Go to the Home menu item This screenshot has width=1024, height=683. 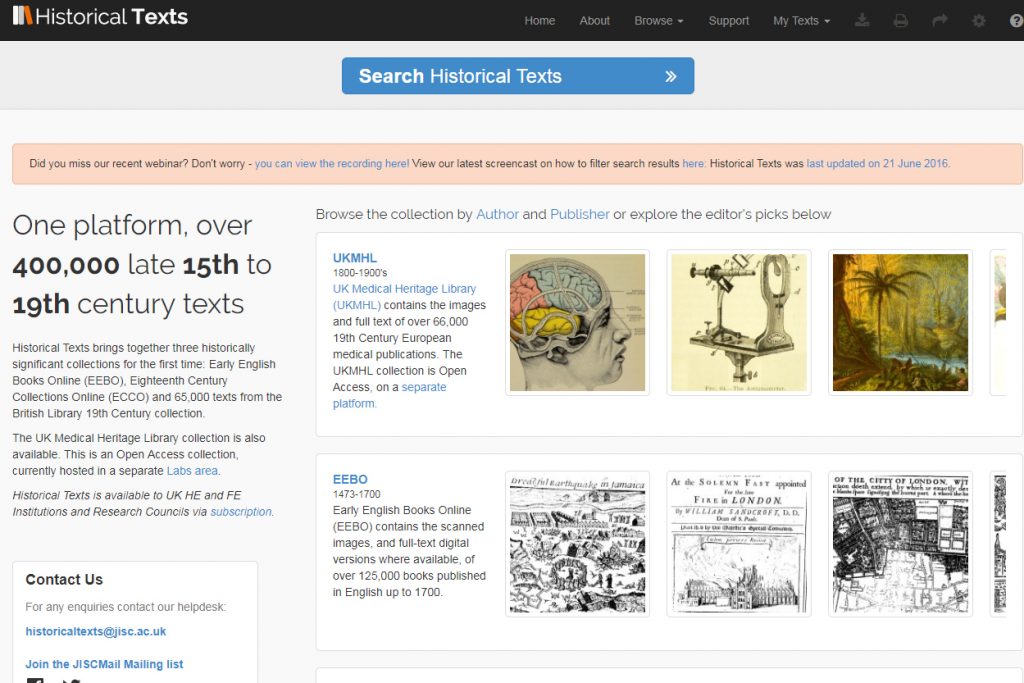[x=539, y=21]
